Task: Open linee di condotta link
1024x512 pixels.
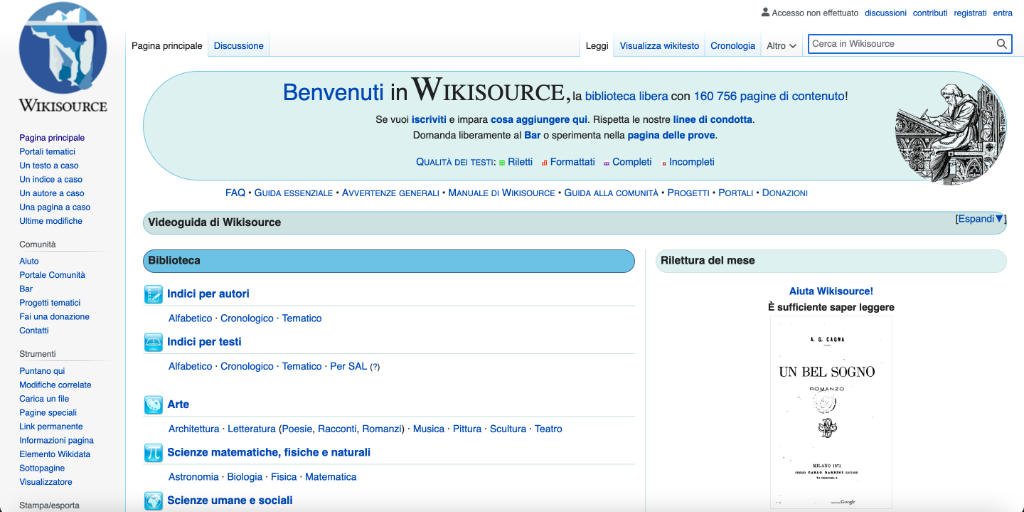Action: tap(713, 120)
